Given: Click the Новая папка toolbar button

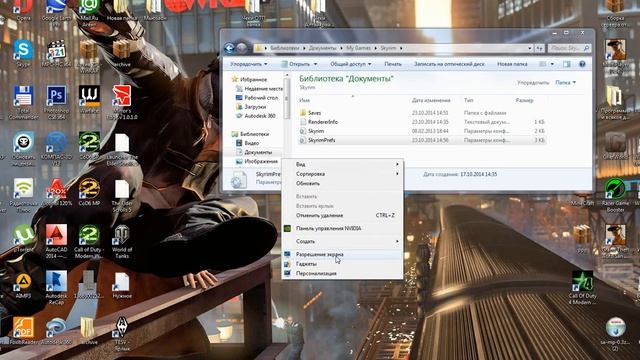Looking at the screenshot, I should coord(512,64).
